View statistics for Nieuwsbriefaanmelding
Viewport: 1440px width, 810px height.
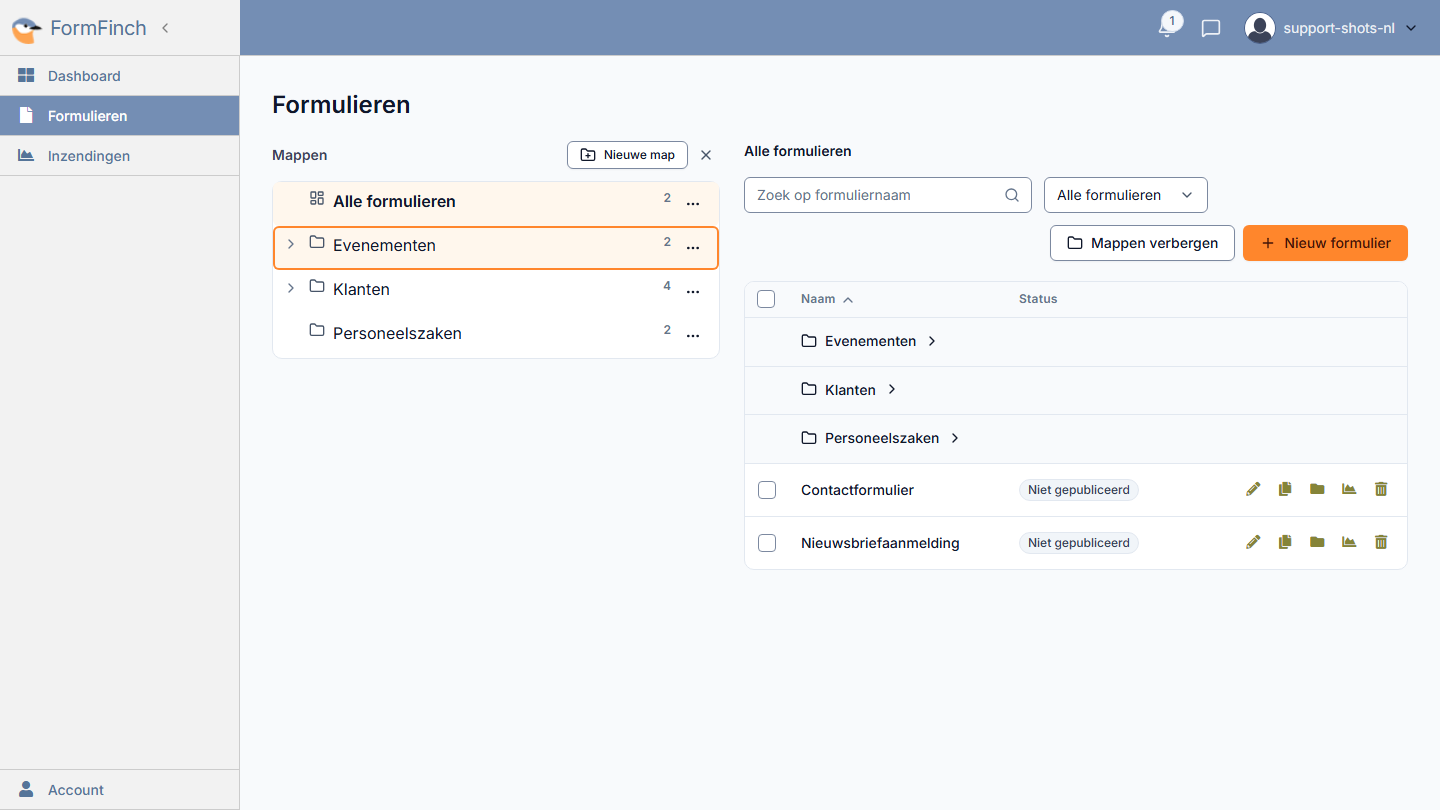coord(1349,542)
